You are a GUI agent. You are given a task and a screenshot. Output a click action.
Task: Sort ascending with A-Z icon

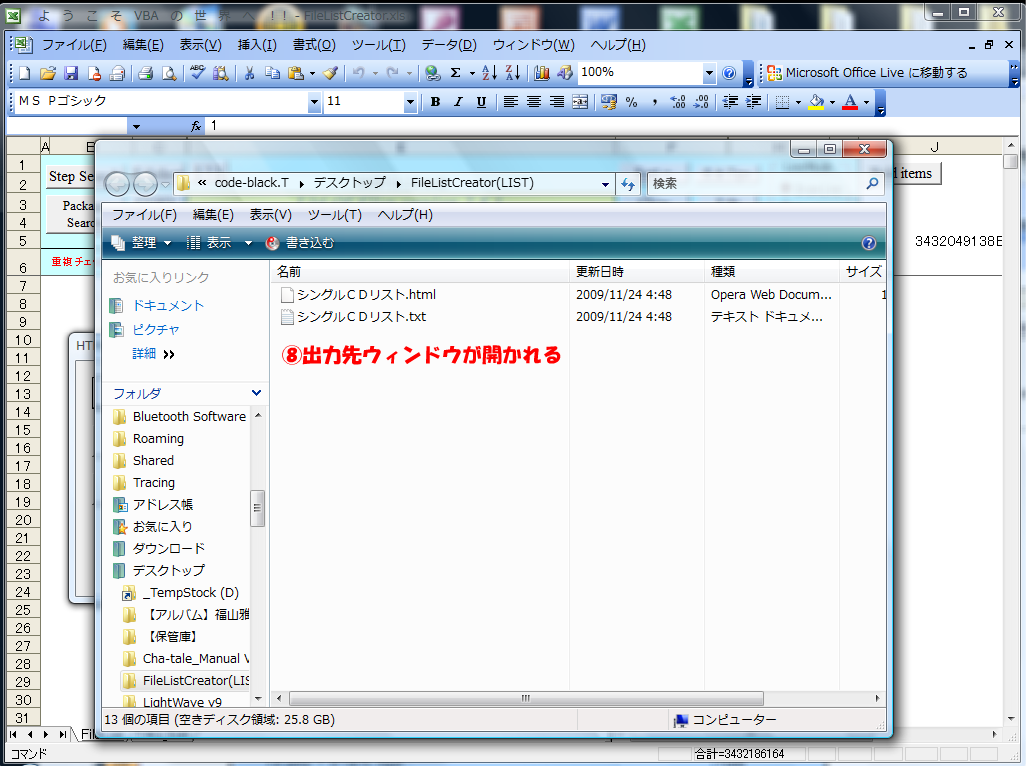coord(489,73)
